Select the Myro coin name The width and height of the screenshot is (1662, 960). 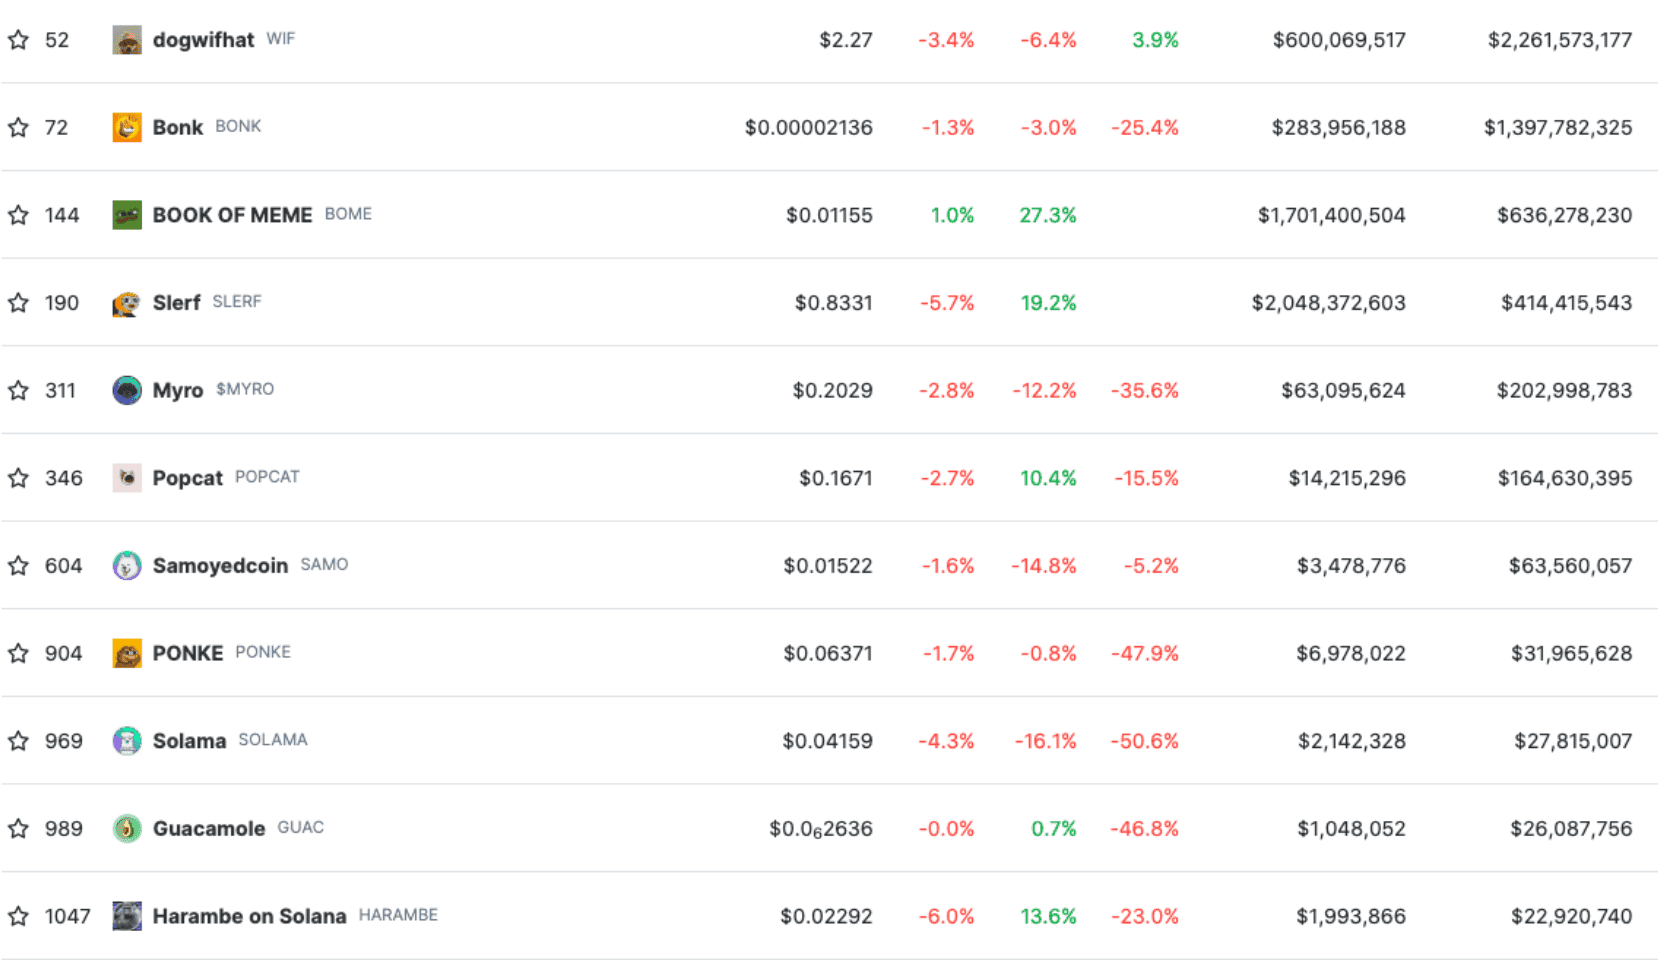click(178, 391)
